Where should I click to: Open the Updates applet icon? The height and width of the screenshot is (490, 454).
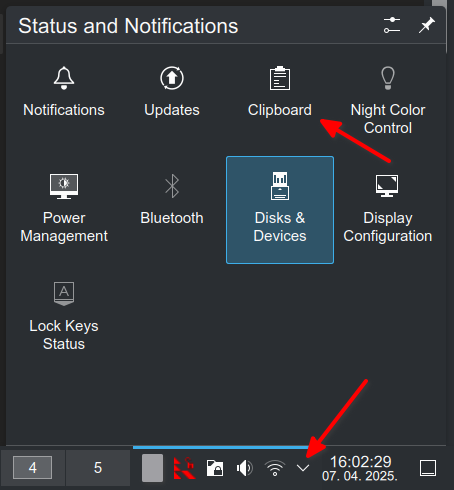point(172,78)
